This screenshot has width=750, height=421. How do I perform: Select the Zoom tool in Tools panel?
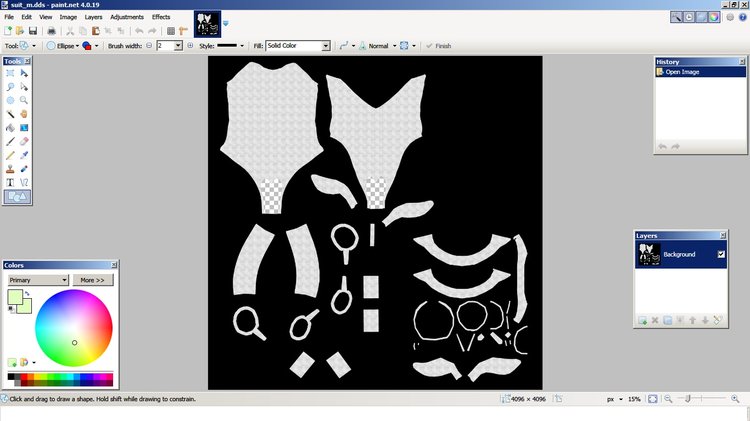pos(24,100)
